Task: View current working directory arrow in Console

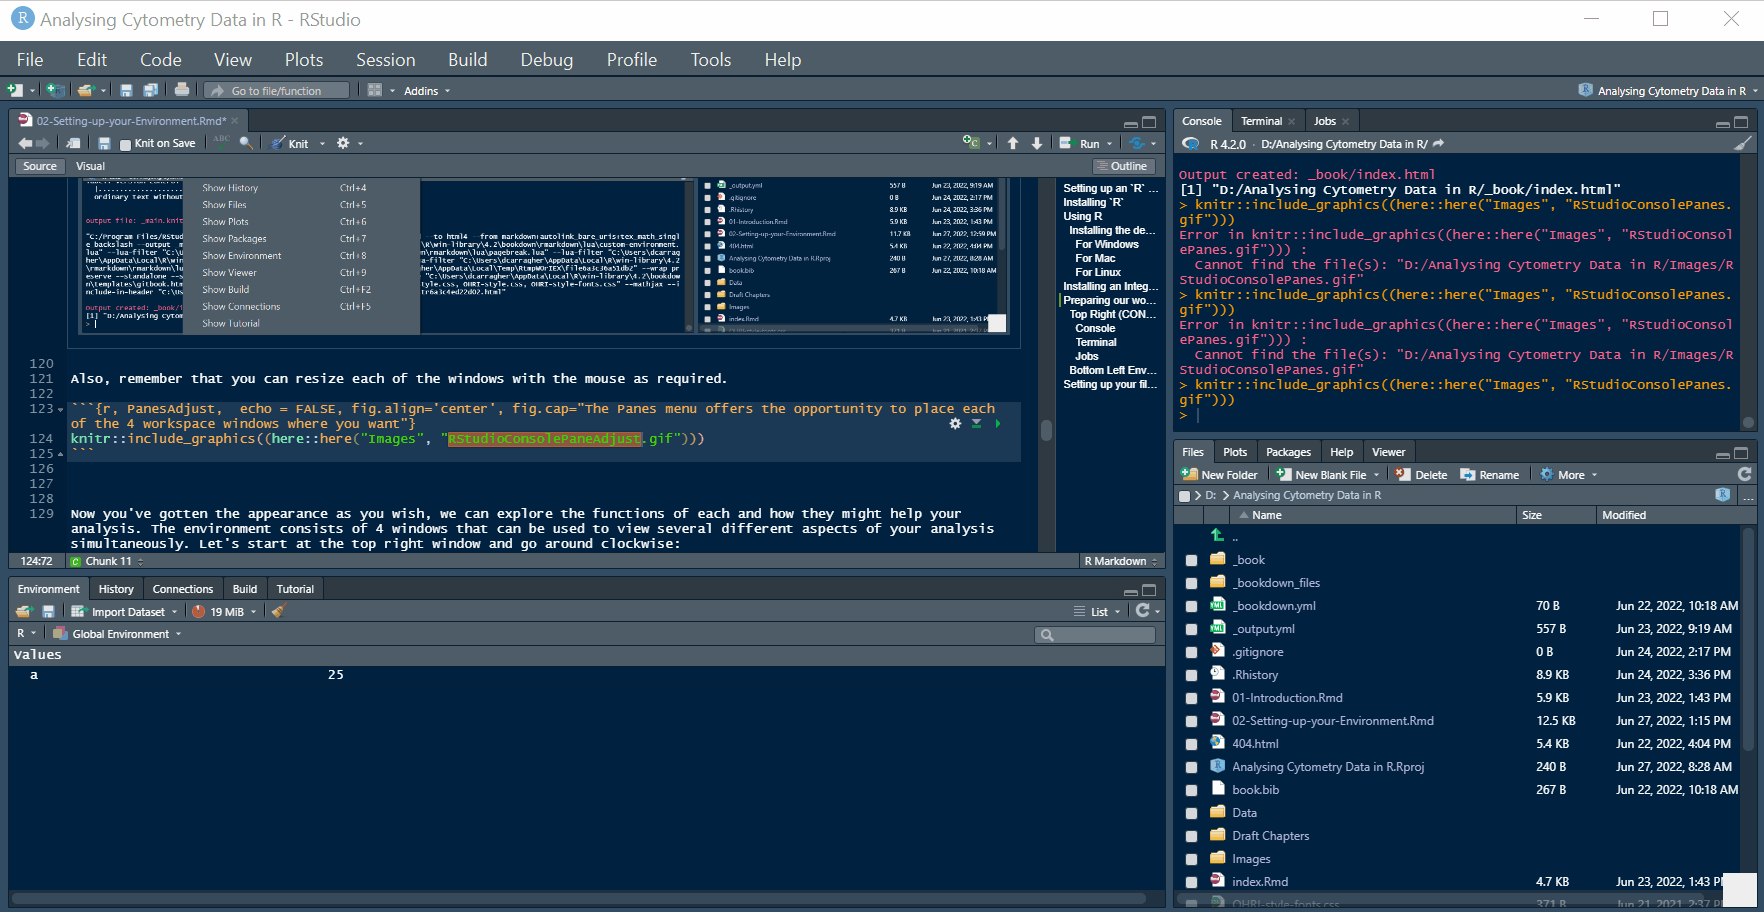Action: [1438, 144]
